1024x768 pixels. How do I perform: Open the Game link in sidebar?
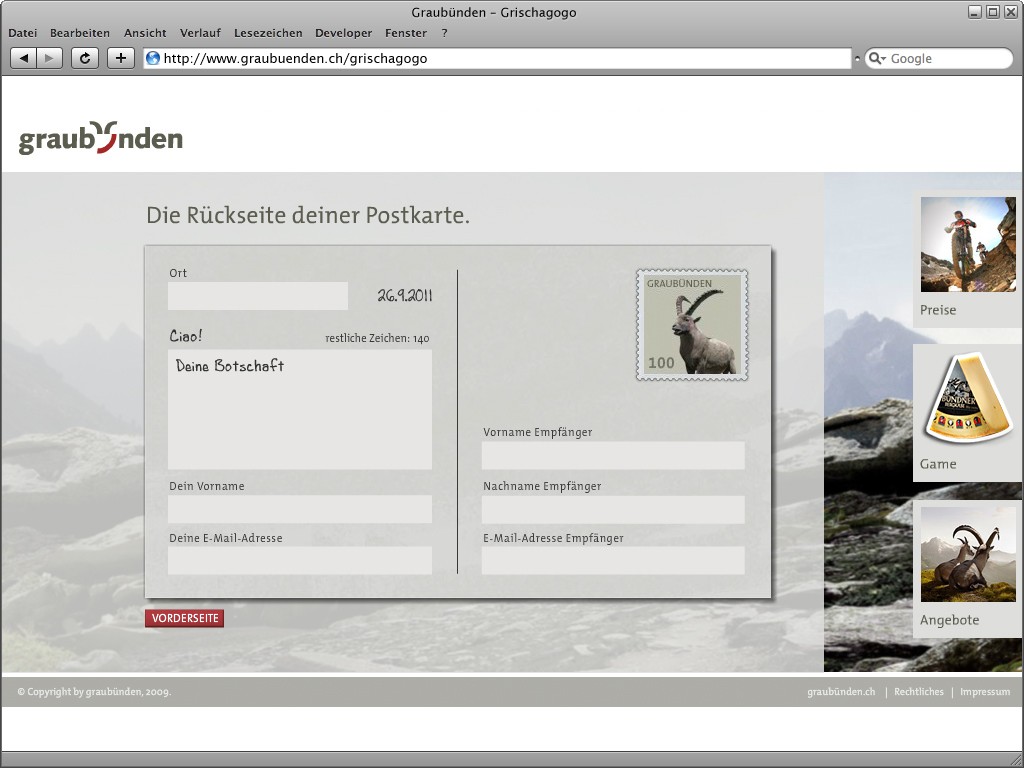pos(938,464)
